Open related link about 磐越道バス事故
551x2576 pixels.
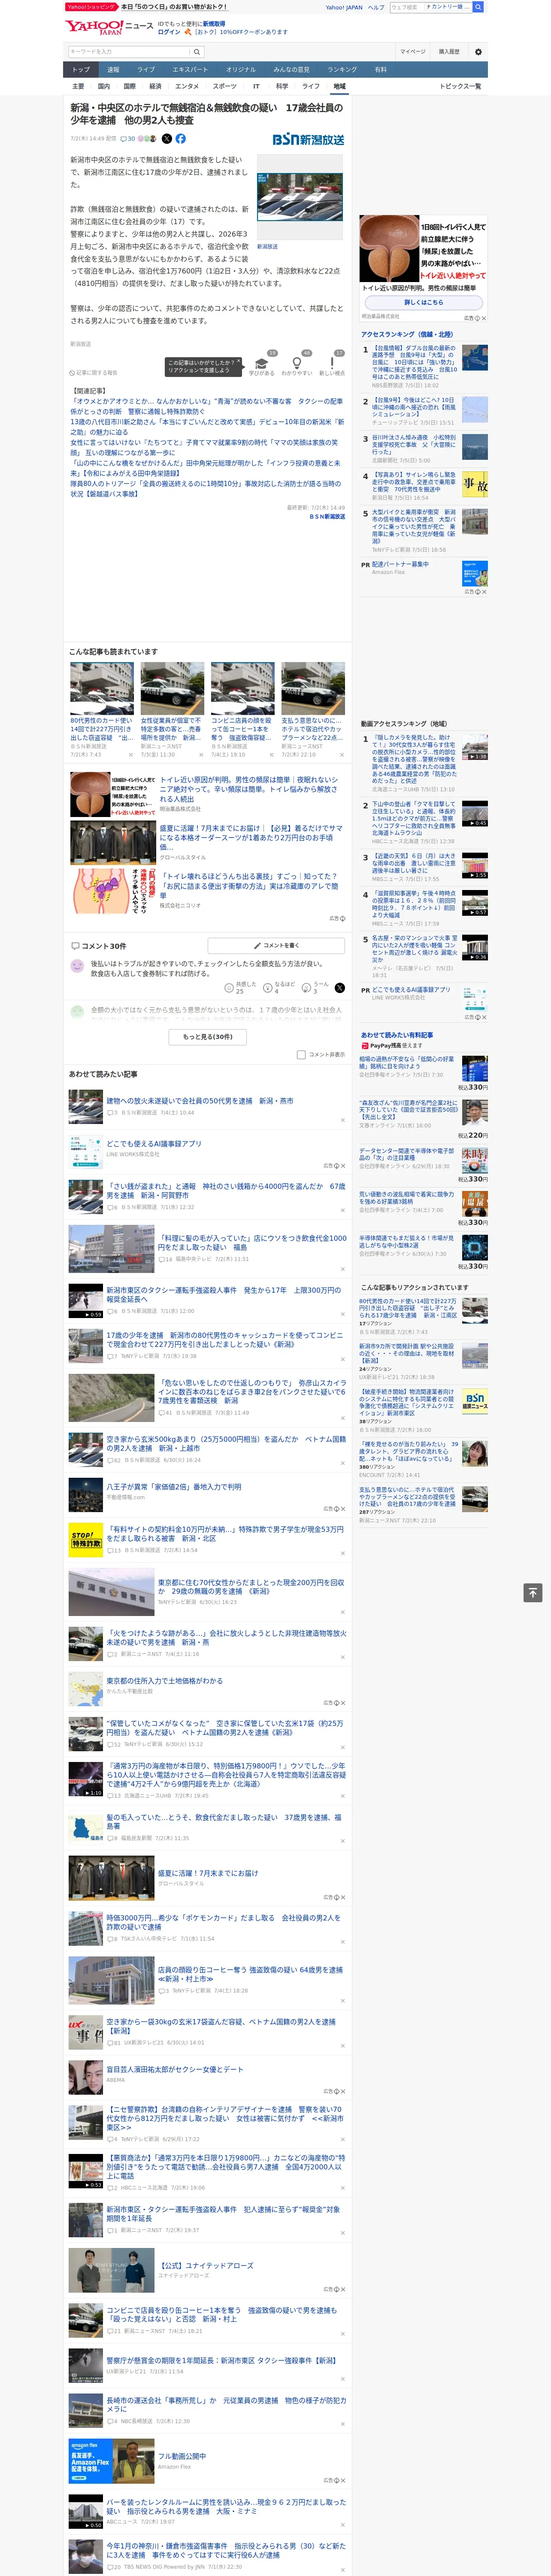(206, 488)
